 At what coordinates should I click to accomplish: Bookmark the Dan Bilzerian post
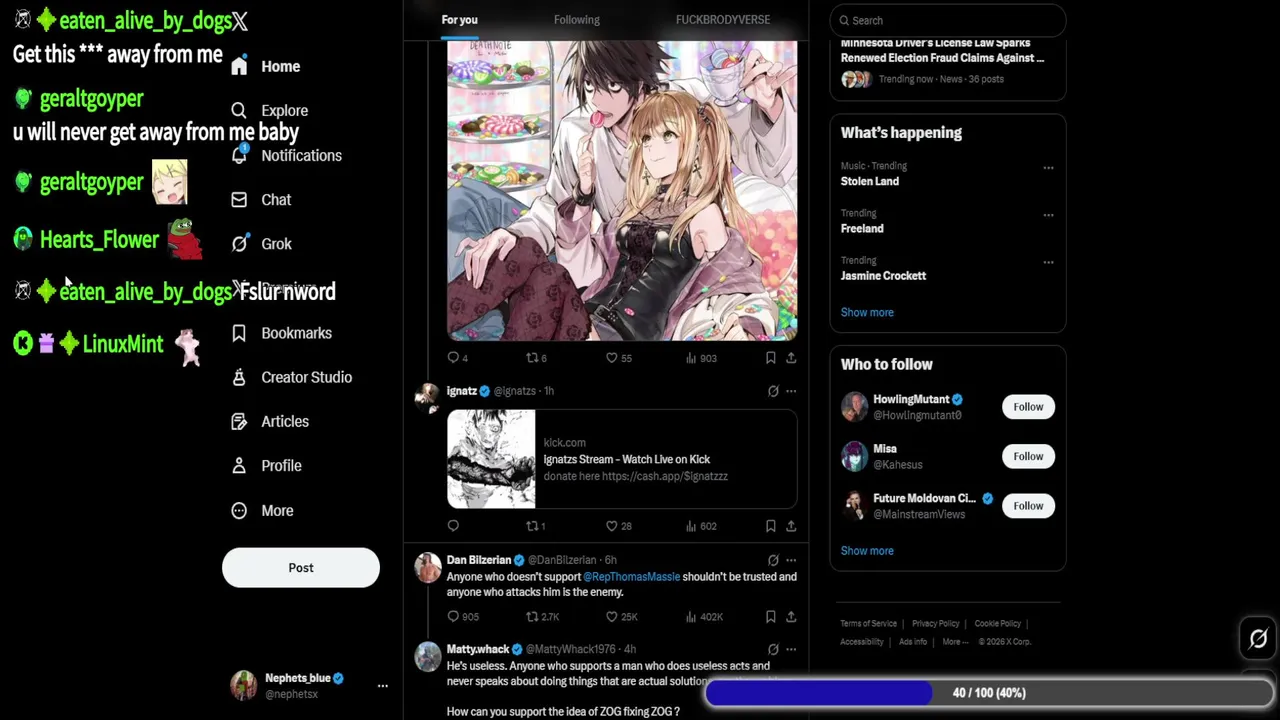tap(770, 617)
